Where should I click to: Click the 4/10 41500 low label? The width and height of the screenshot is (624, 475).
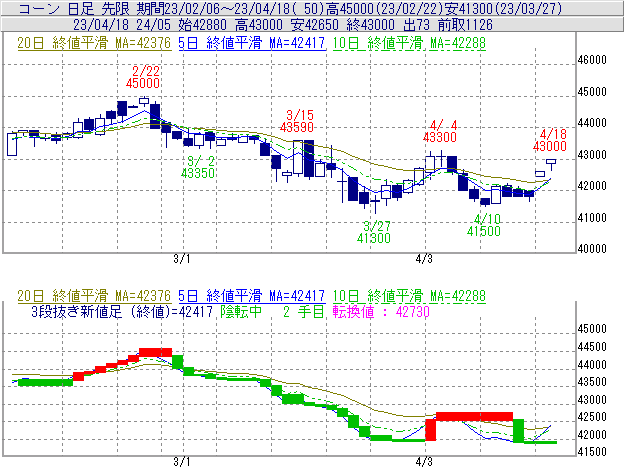coord(484,225)
